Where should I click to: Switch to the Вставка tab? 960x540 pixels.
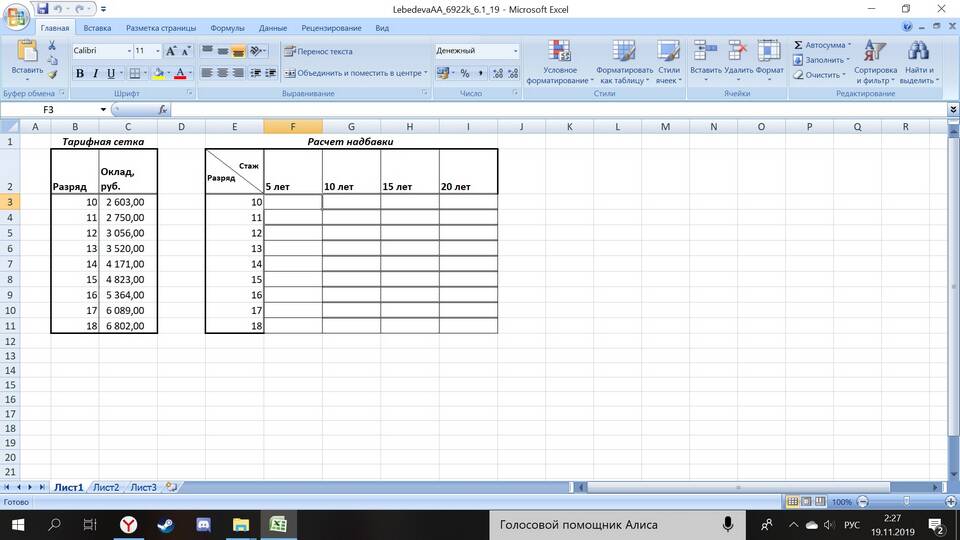(x=97, y=28)
